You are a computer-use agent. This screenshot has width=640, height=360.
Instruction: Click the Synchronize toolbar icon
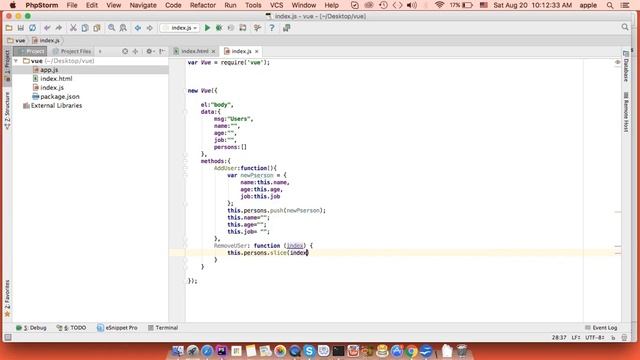tap(32, 28)
